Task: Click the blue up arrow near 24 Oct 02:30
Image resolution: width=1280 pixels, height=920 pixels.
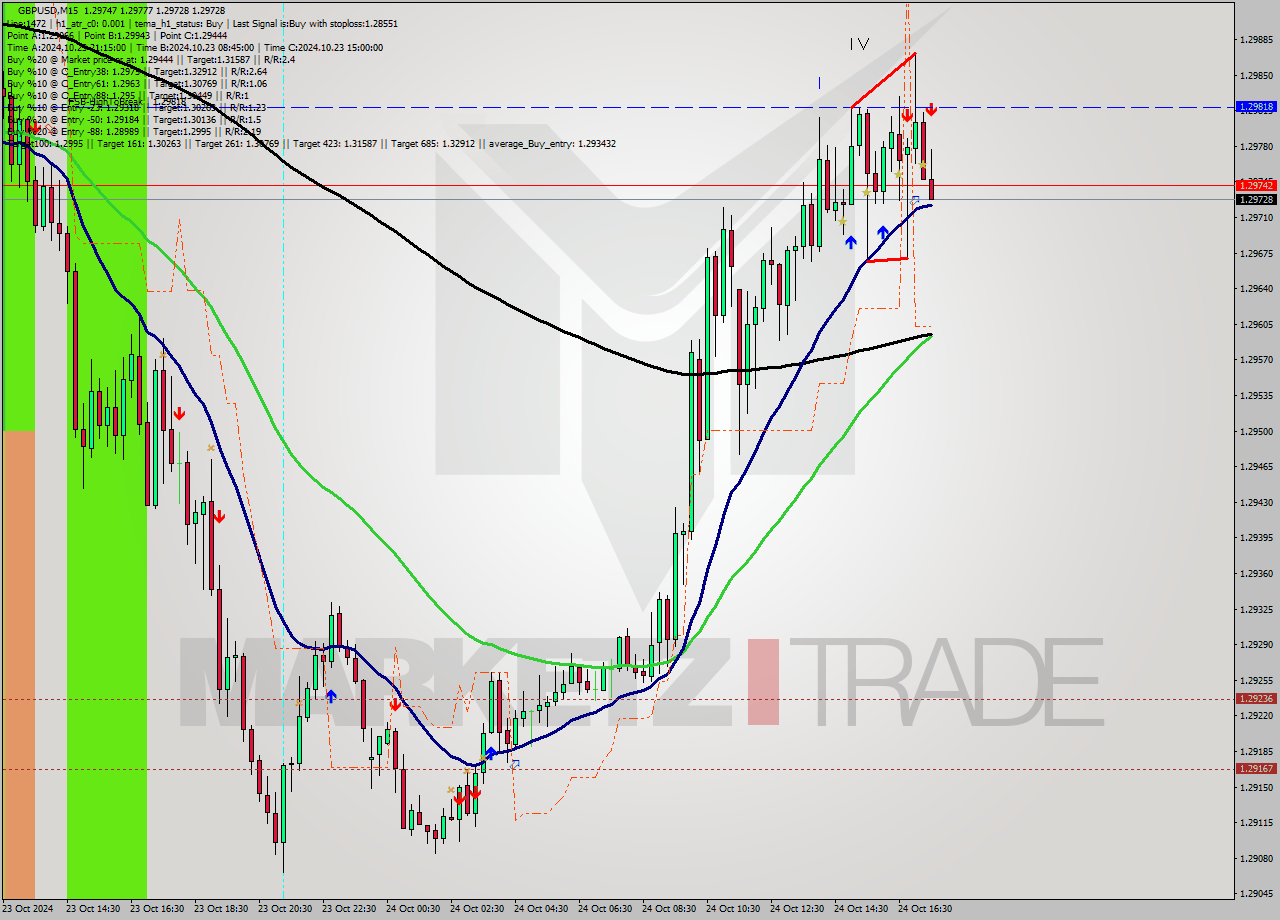Action: pos(490,753)
